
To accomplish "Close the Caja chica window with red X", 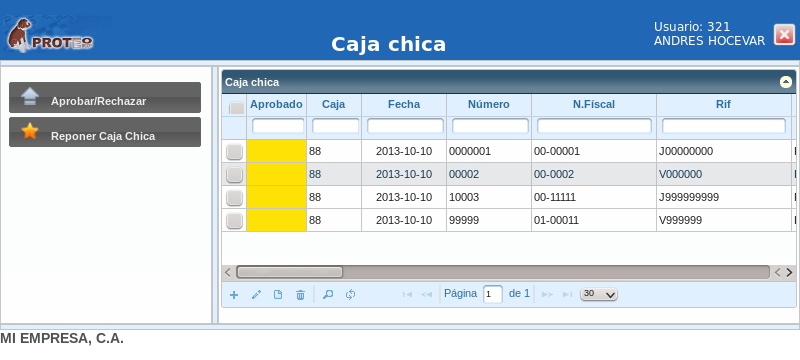I will tap(784, 35).
